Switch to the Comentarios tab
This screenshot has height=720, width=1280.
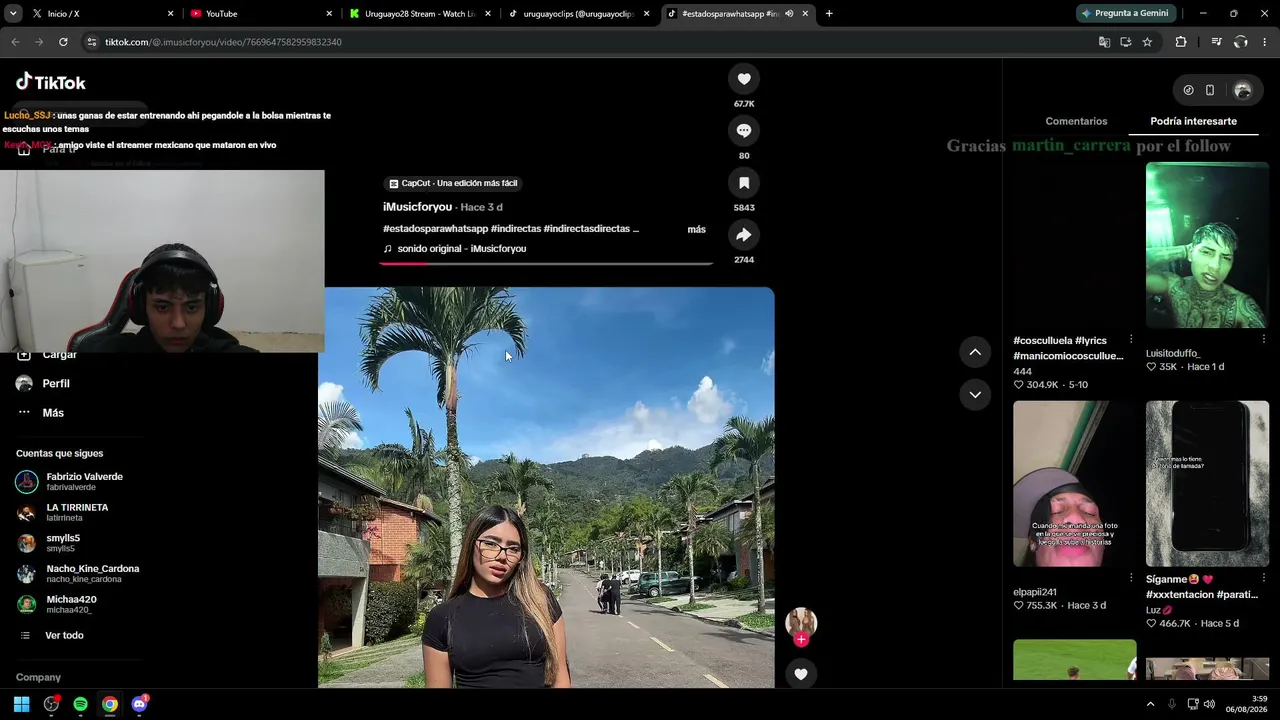click(1076, 121)
